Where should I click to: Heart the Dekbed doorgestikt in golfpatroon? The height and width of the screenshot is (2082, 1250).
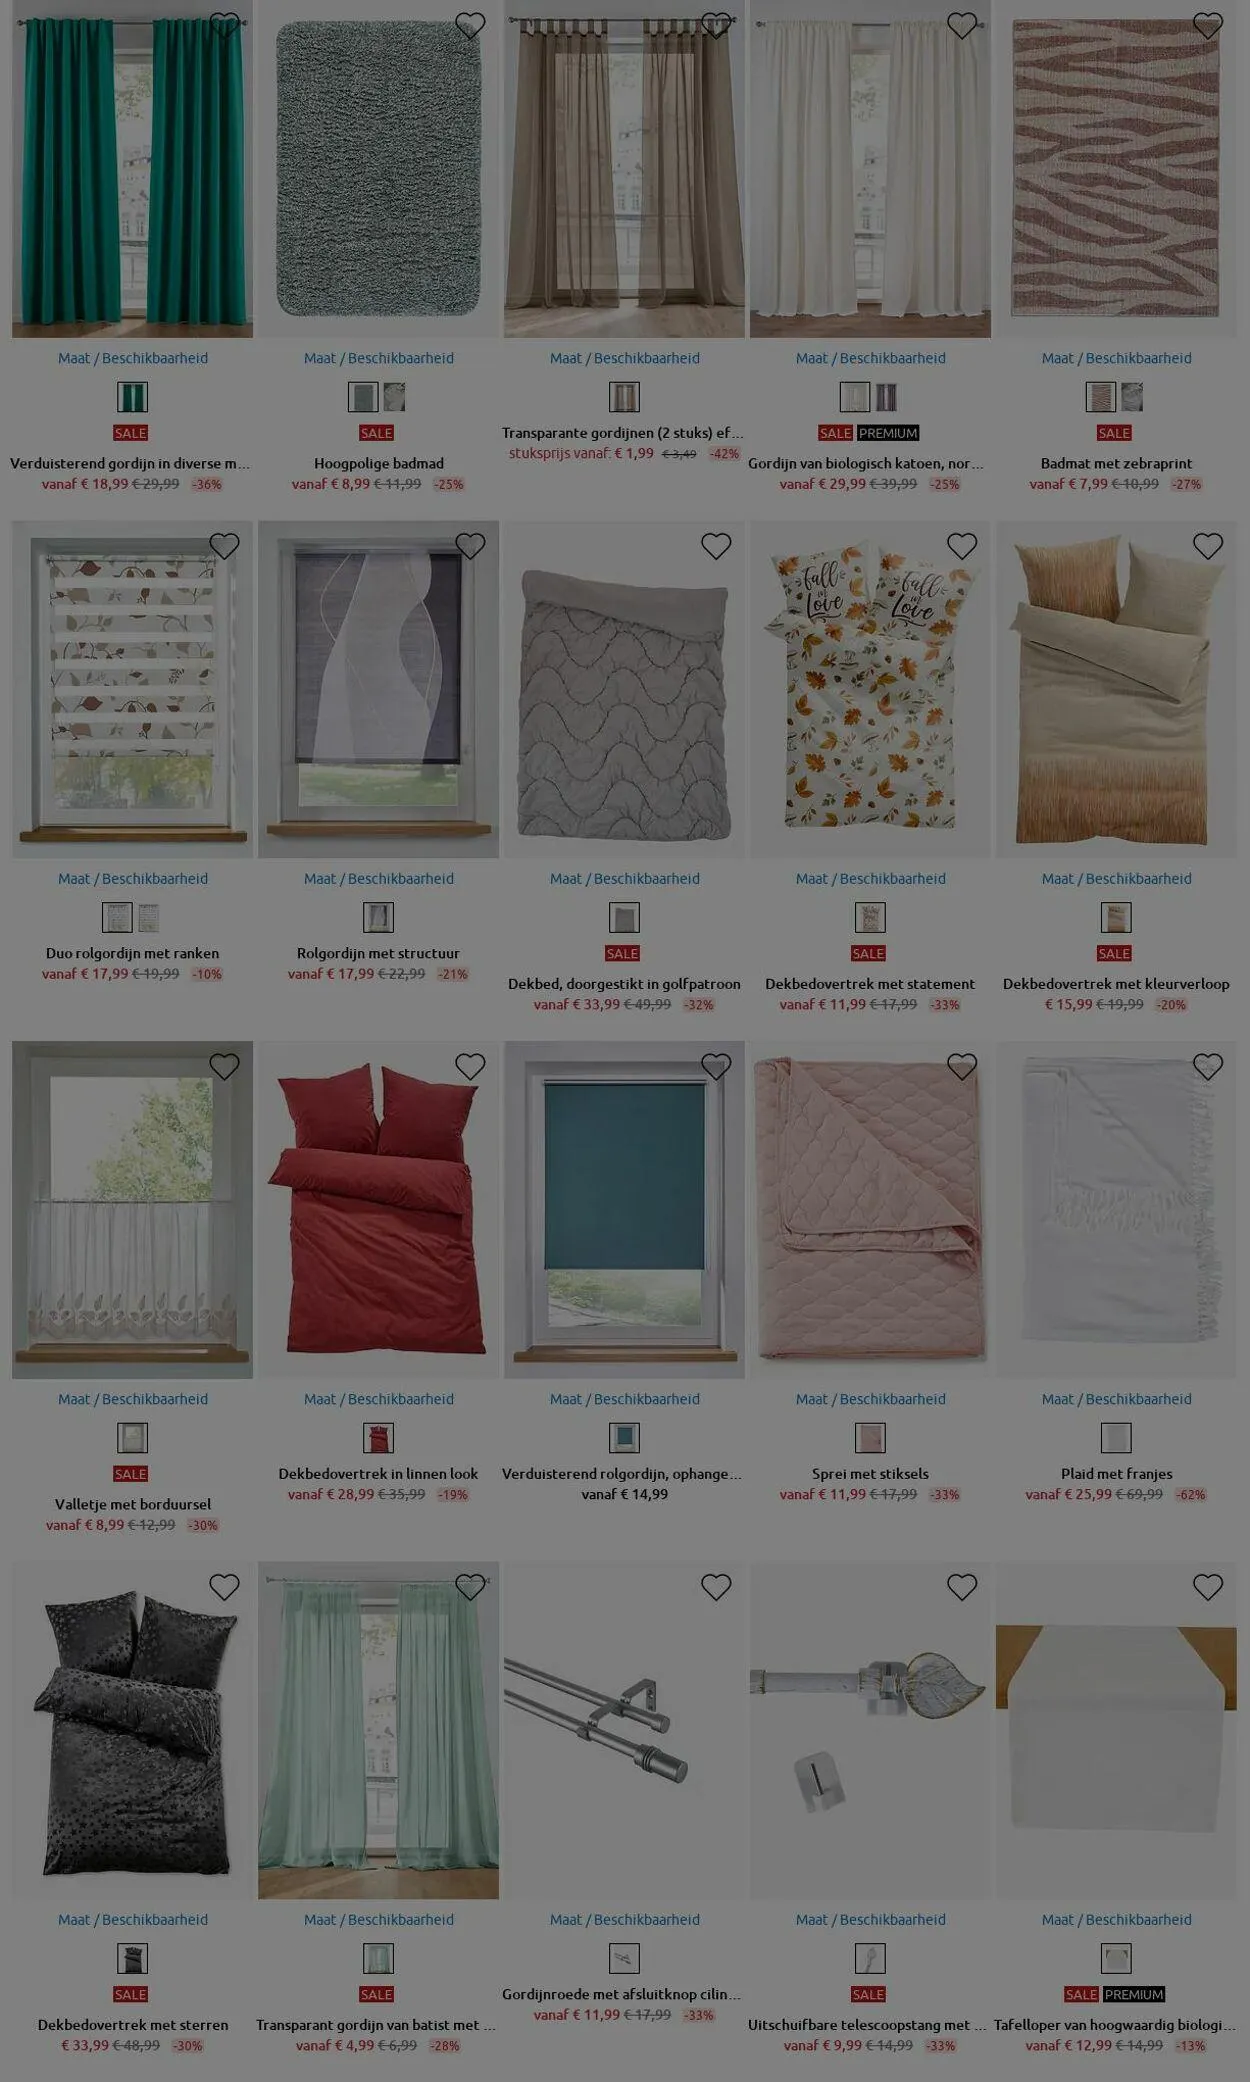point(716,546)
